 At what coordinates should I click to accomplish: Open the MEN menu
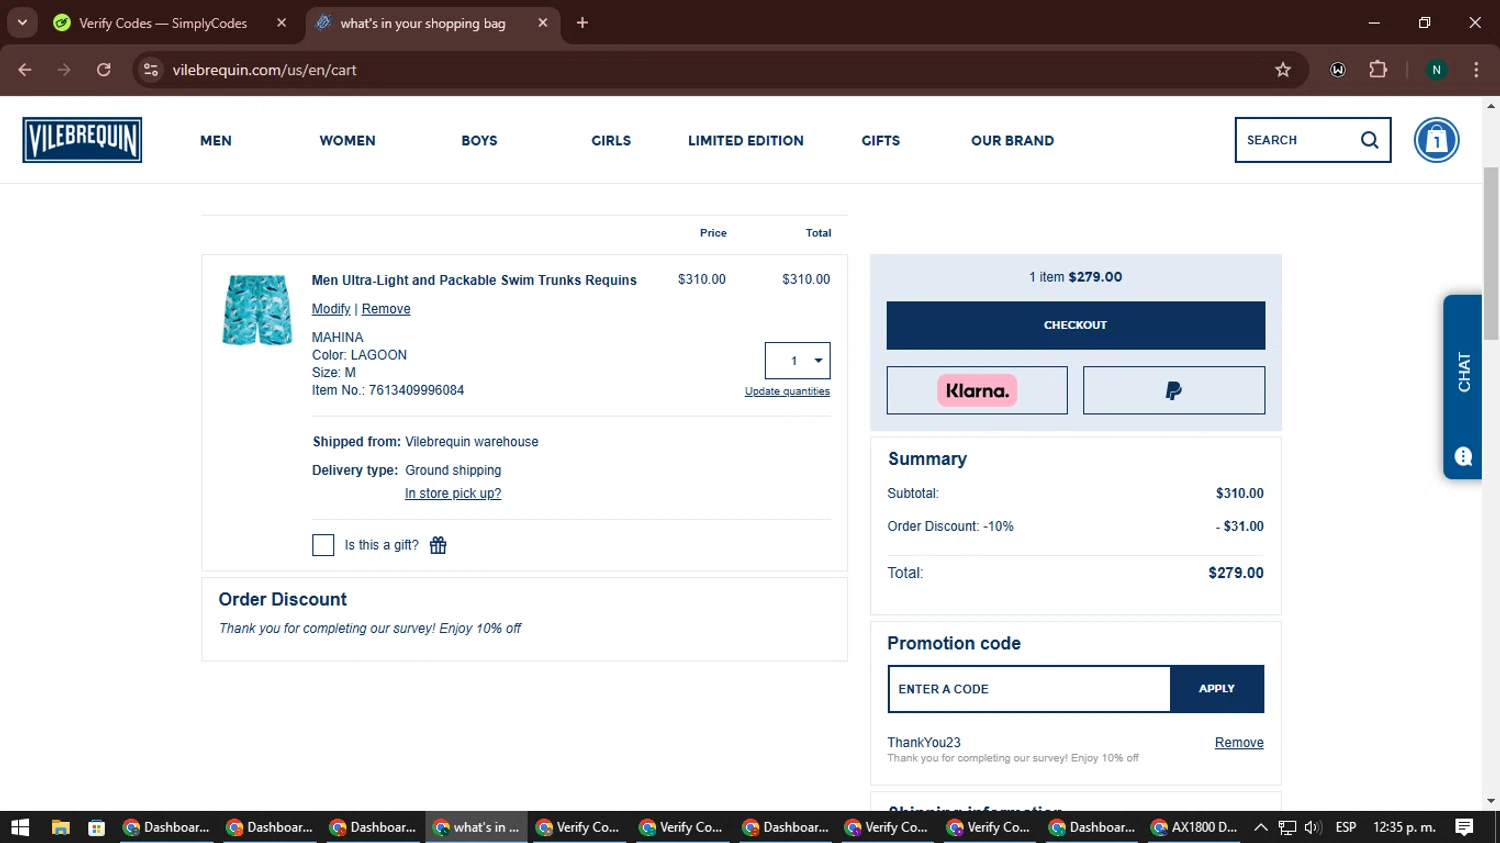pyautogui.click(x=216, y=141)
